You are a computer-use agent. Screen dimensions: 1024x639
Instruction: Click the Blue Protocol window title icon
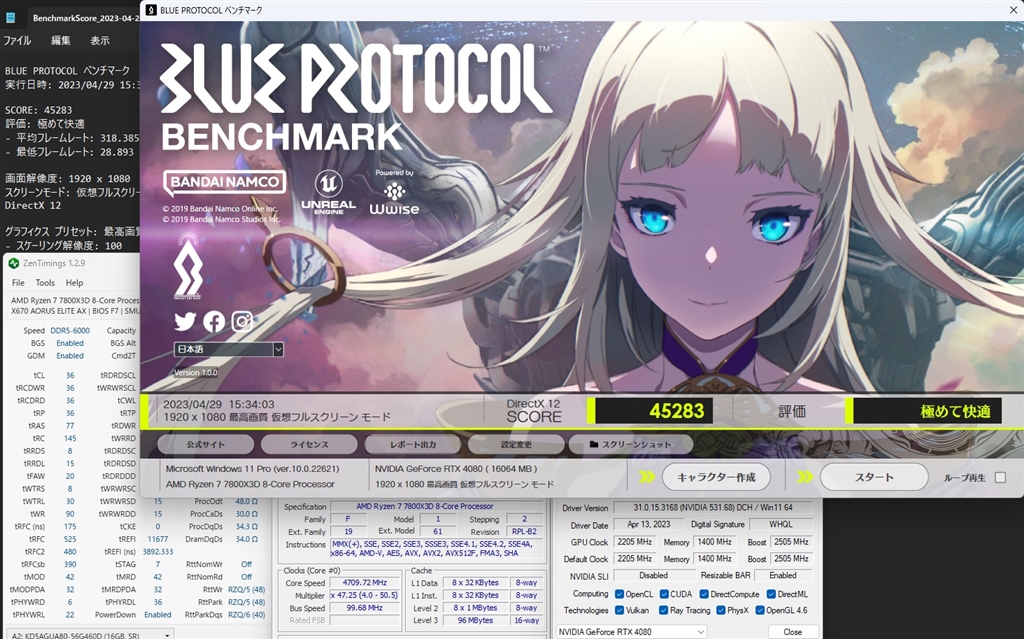(151, 10)
